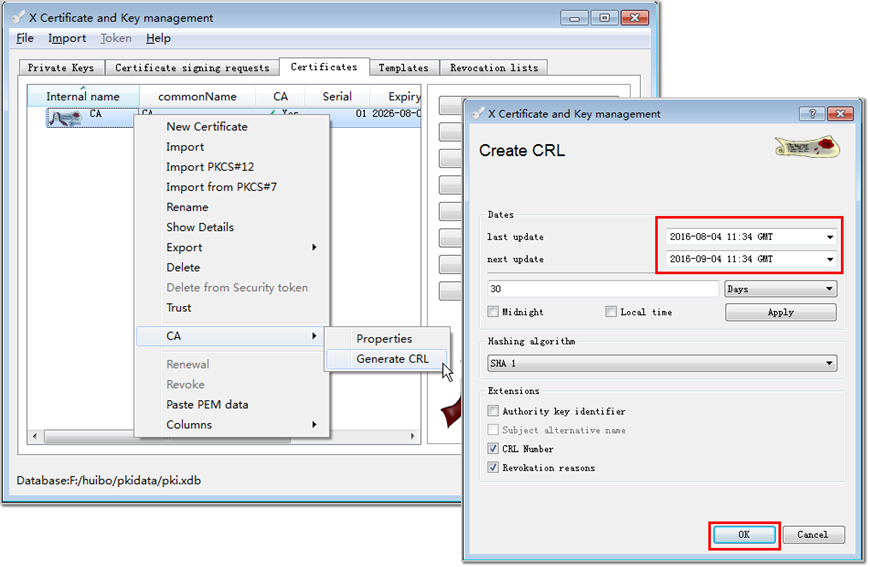Viewport: 870px width, 567px height.
Task: Click the Subject alternative name checkbox
Action: click(x=493, y=429)
